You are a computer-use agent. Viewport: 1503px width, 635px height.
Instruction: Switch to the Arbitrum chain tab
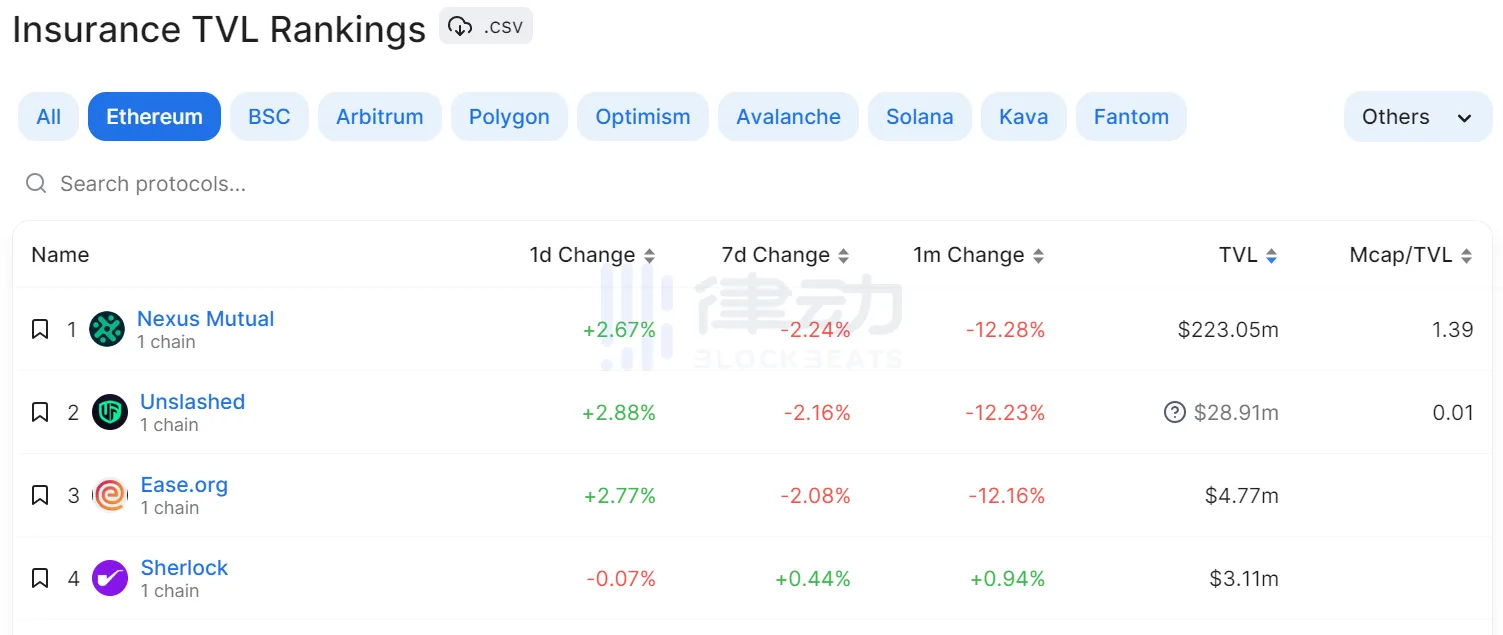(379, 117)
